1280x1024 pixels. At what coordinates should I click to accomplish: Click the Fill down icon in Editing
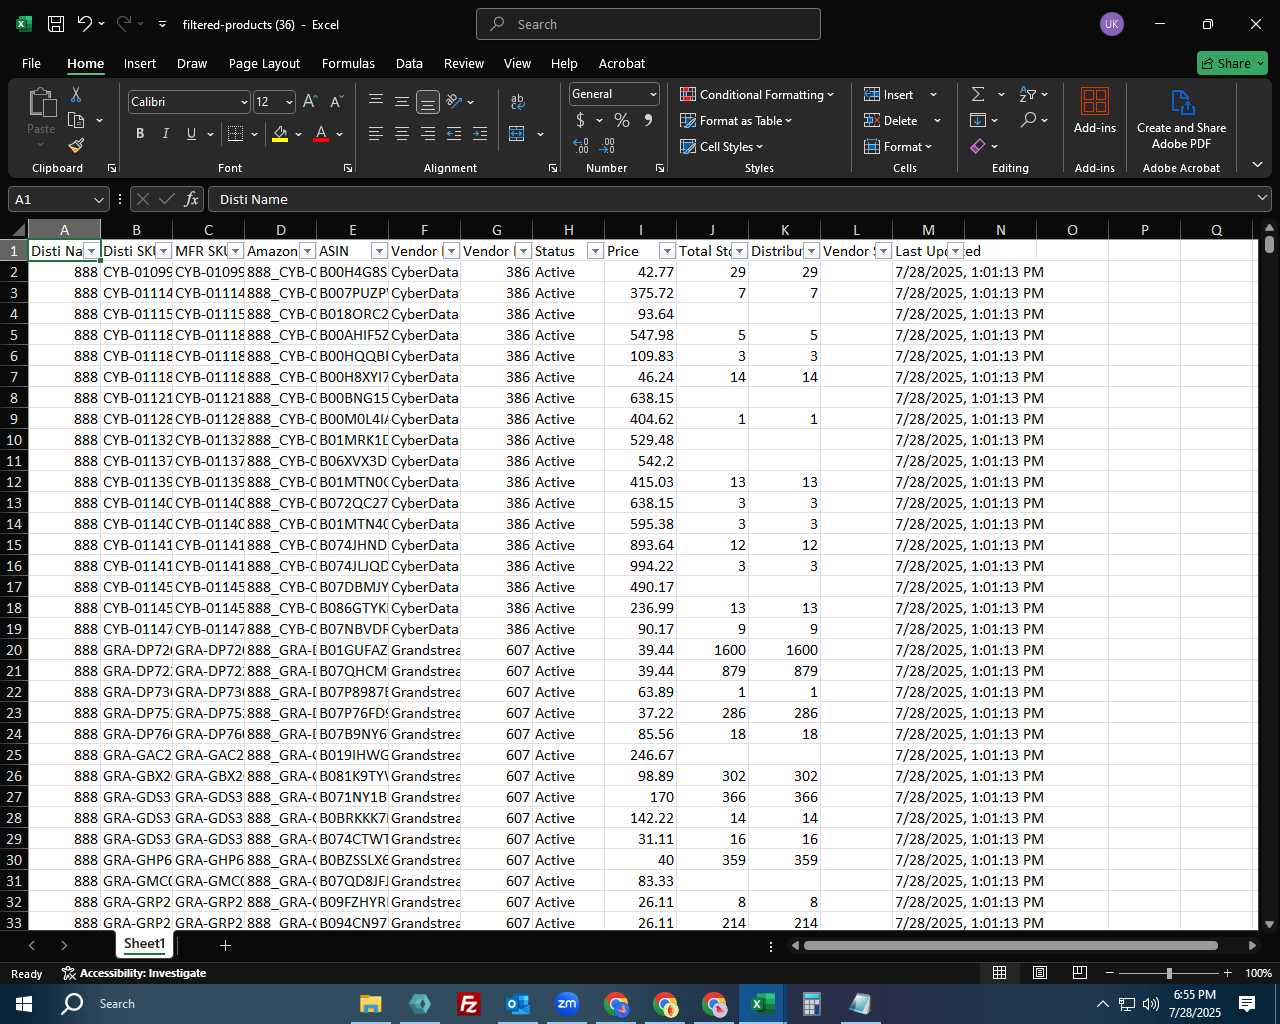(x=978, y=120)
